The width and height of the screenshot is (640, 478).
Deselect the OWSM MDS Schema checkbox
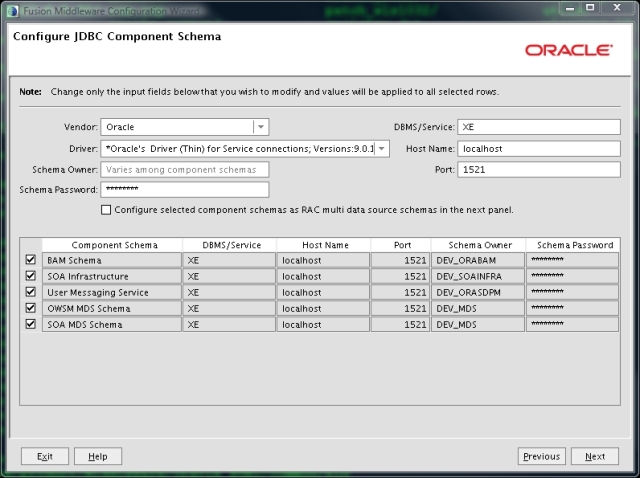pyautogui.click(x=31, y=308)
